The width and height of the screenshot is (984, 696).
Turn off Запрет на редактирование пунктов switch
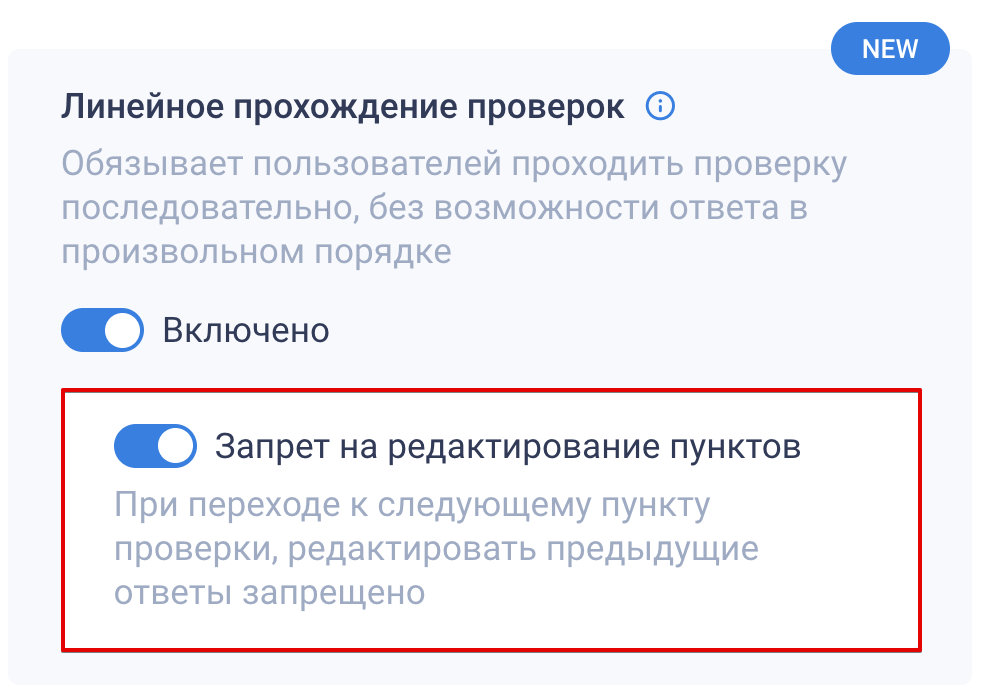[155, 446]
